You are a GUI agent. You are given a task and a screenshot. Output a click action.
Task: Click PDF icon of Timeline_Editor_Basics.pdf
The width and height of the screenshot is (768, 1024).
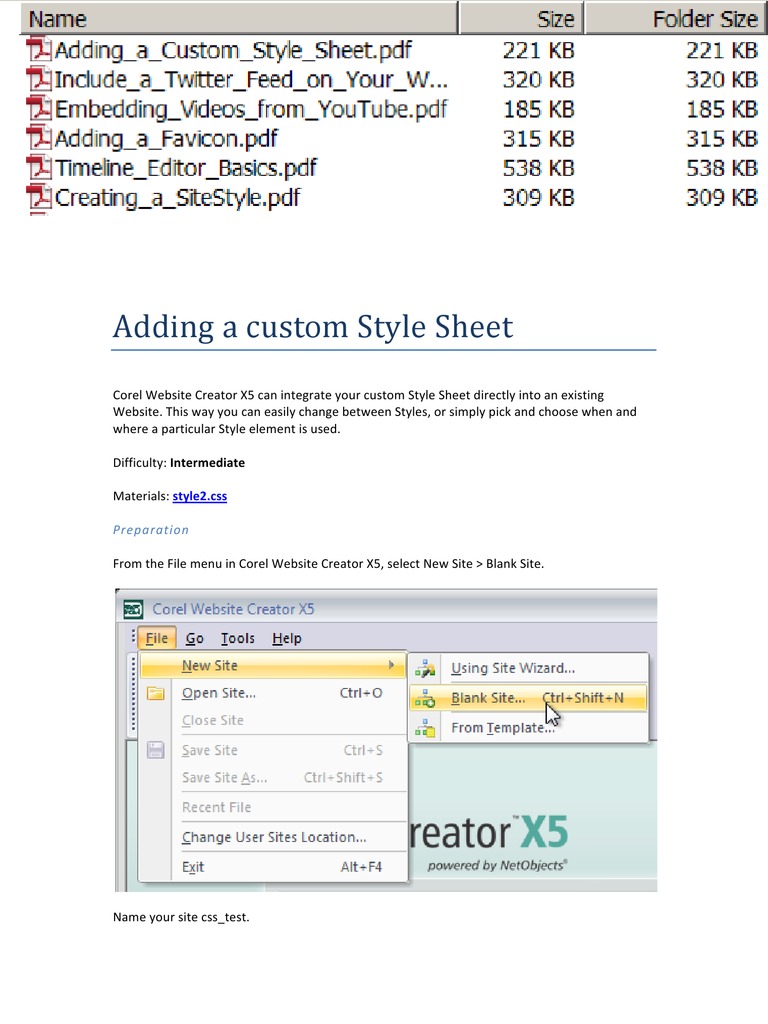tap(39, 168)
